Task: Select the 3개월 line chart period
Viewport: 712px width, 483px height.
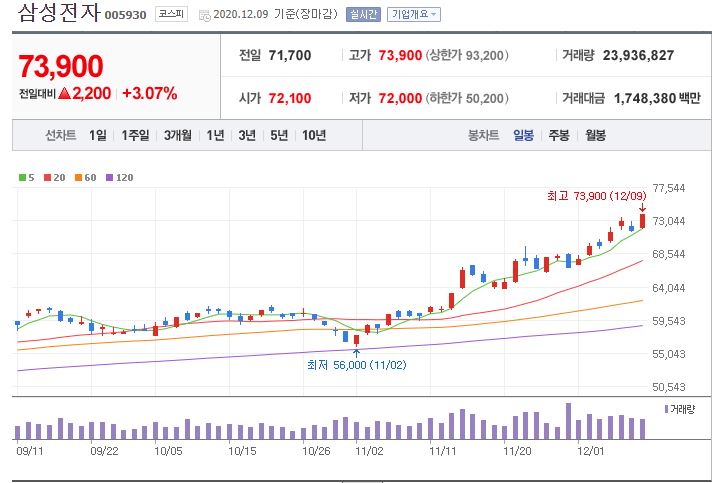Action: point(178,135)
